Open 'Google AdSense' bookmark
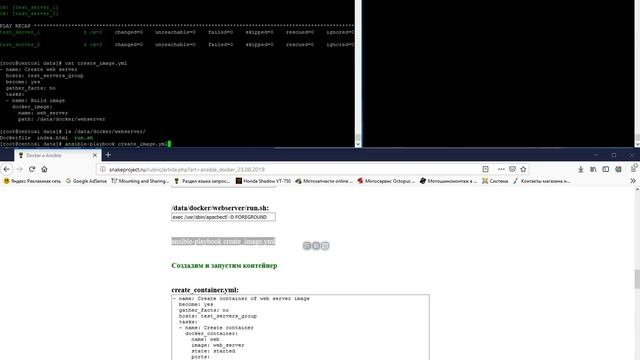Screen dimensions: 640x360 tap(86, 181)
